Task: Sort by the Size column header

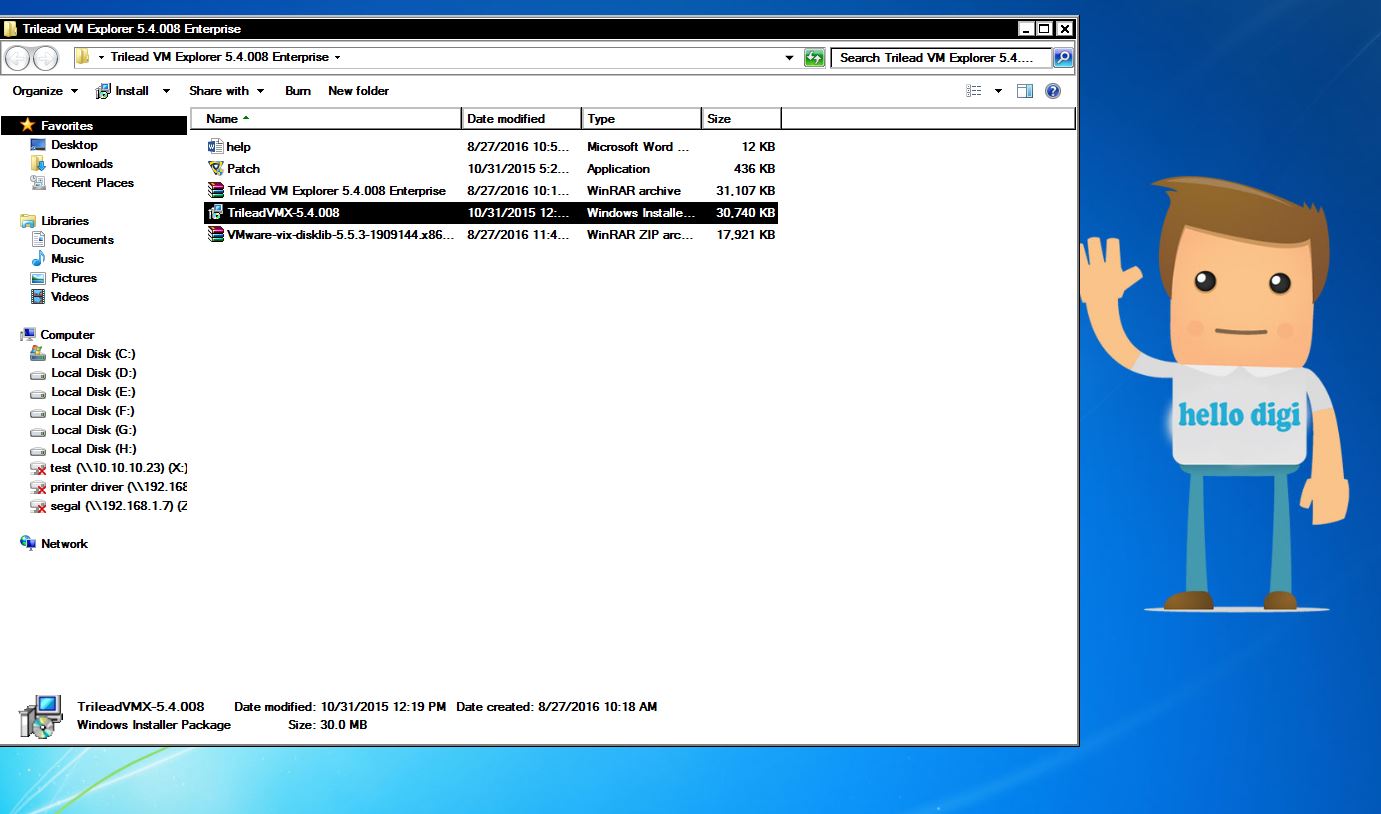Action: 741,119
